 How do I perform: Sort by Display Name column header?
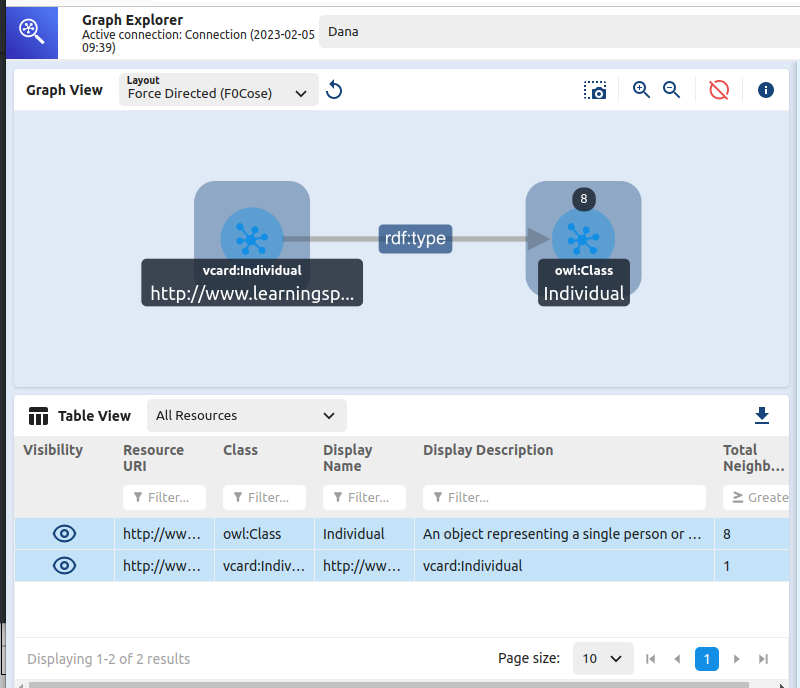pos(347,458)
